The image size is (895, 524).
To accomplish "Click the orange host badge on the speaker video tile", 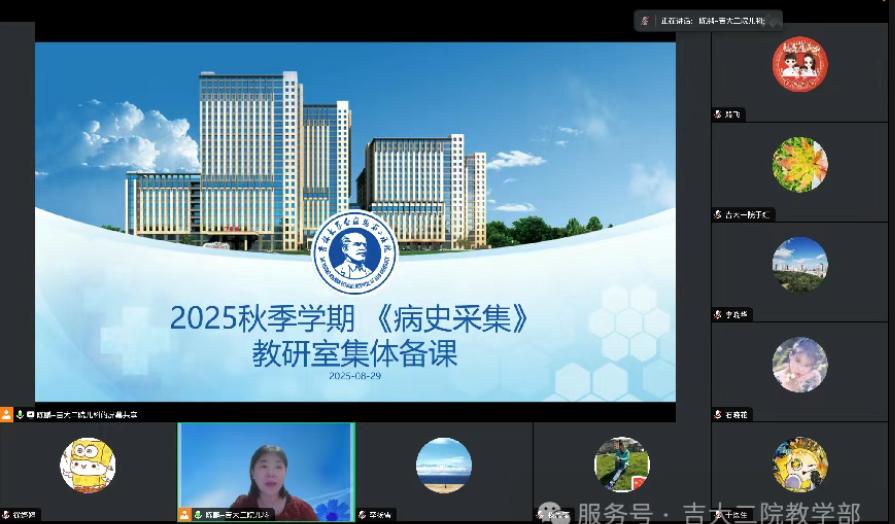I will [184, 514].
